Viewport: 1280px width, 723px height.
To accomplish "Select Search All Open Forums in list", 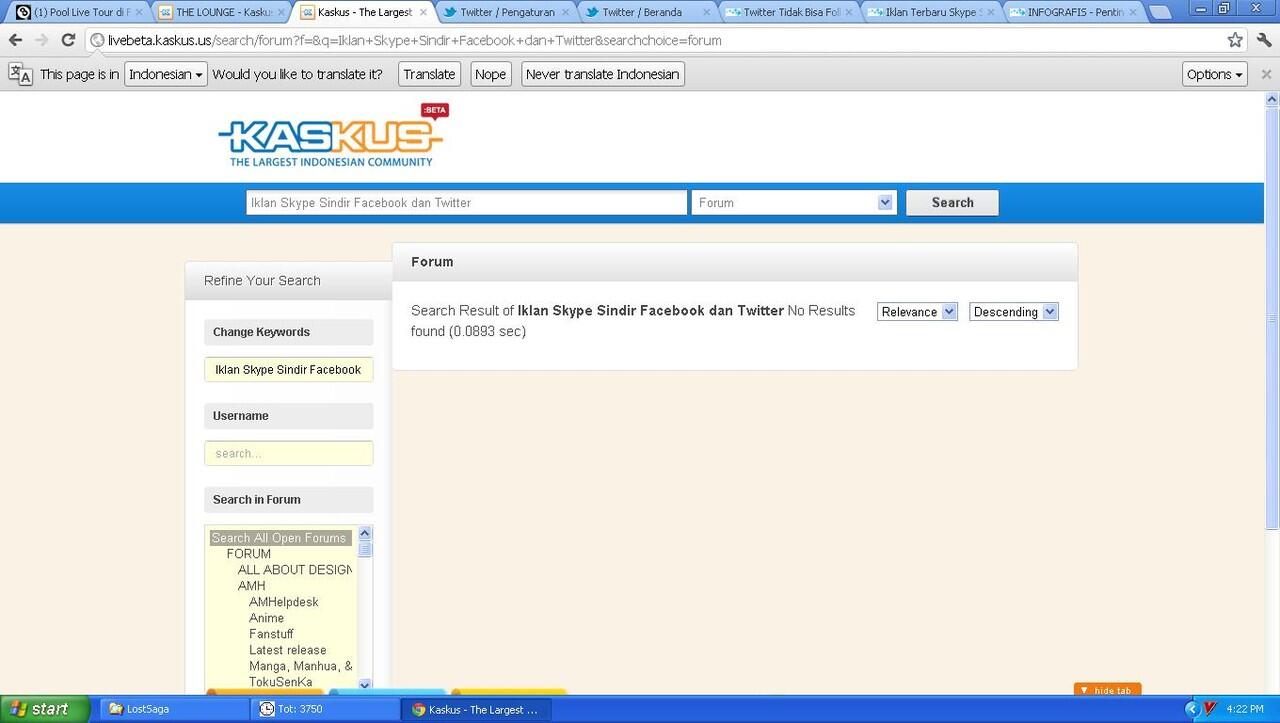I will [x=279, y=538].
